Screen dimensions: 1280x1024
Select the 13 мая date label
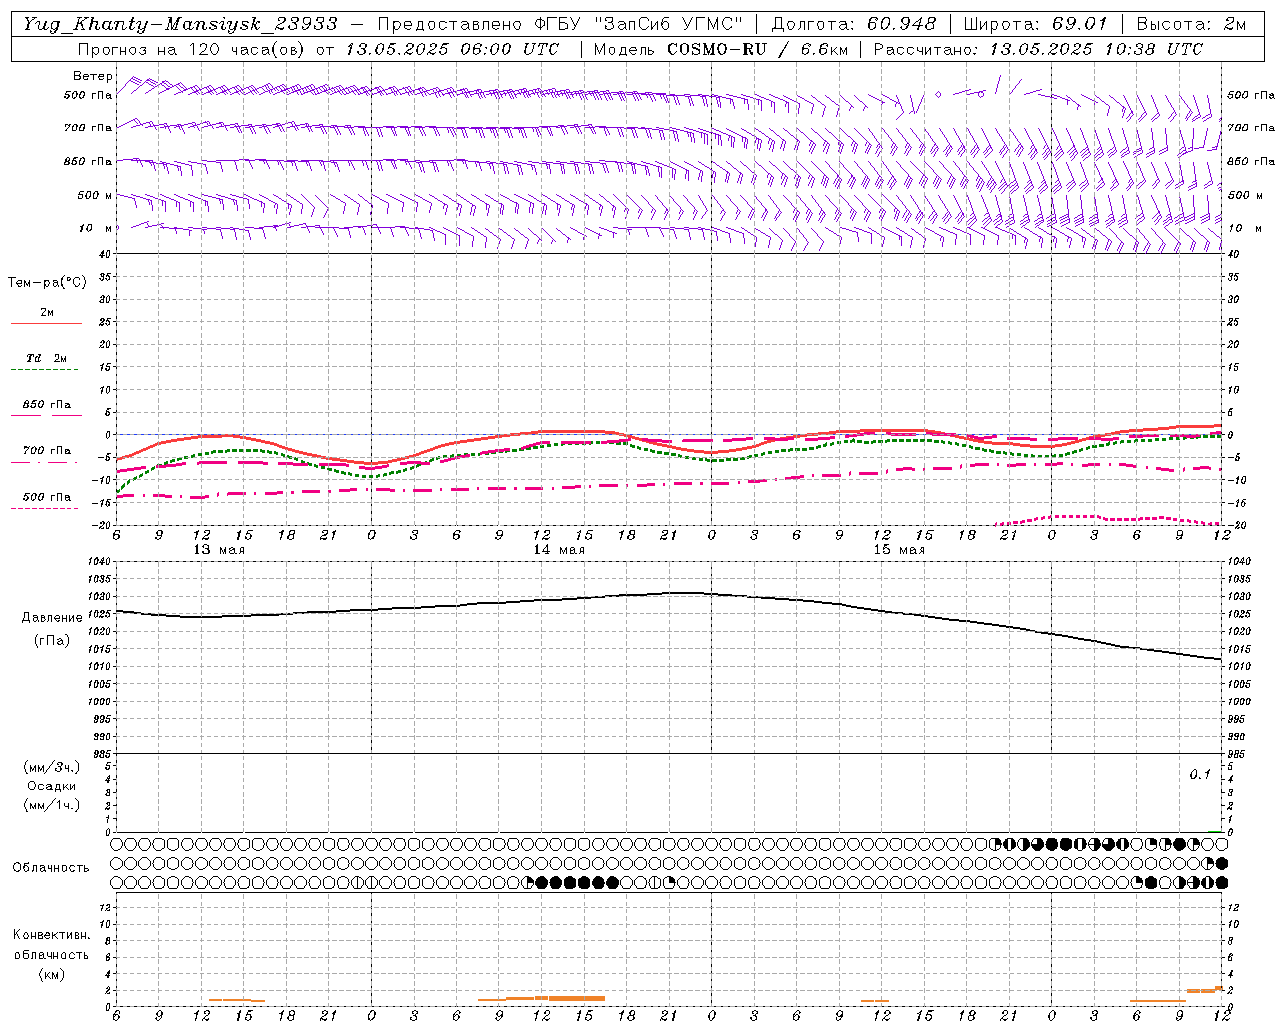coord(219,550)
